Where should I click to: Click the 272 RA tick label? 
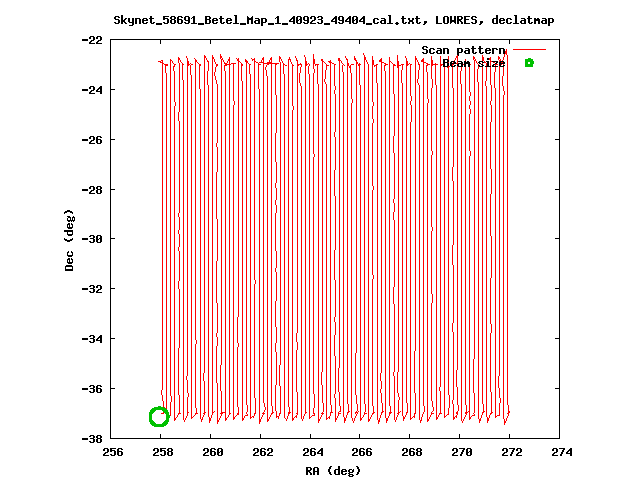[x=511, y=452]
